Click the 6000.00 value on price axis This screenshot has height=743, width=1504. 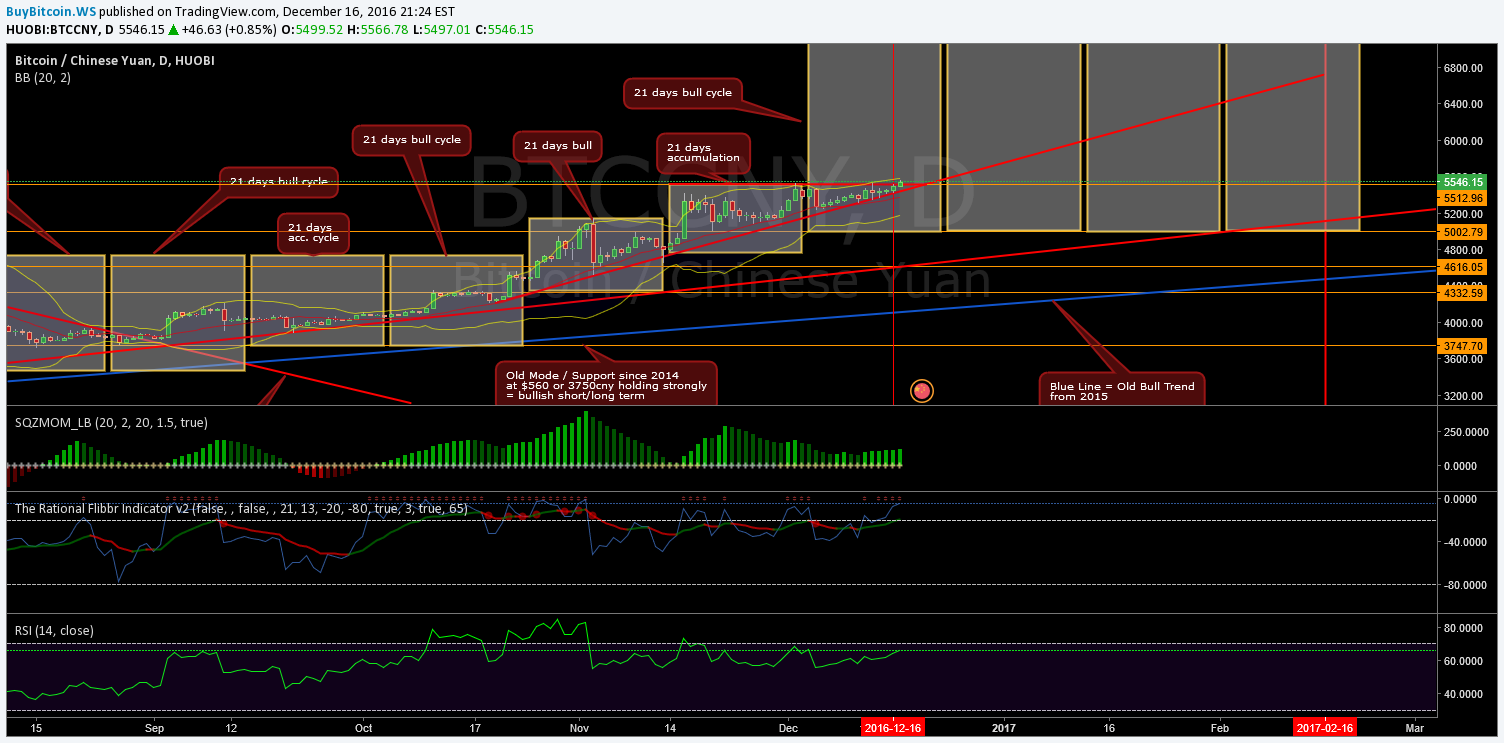click(x=1462, y=141)
